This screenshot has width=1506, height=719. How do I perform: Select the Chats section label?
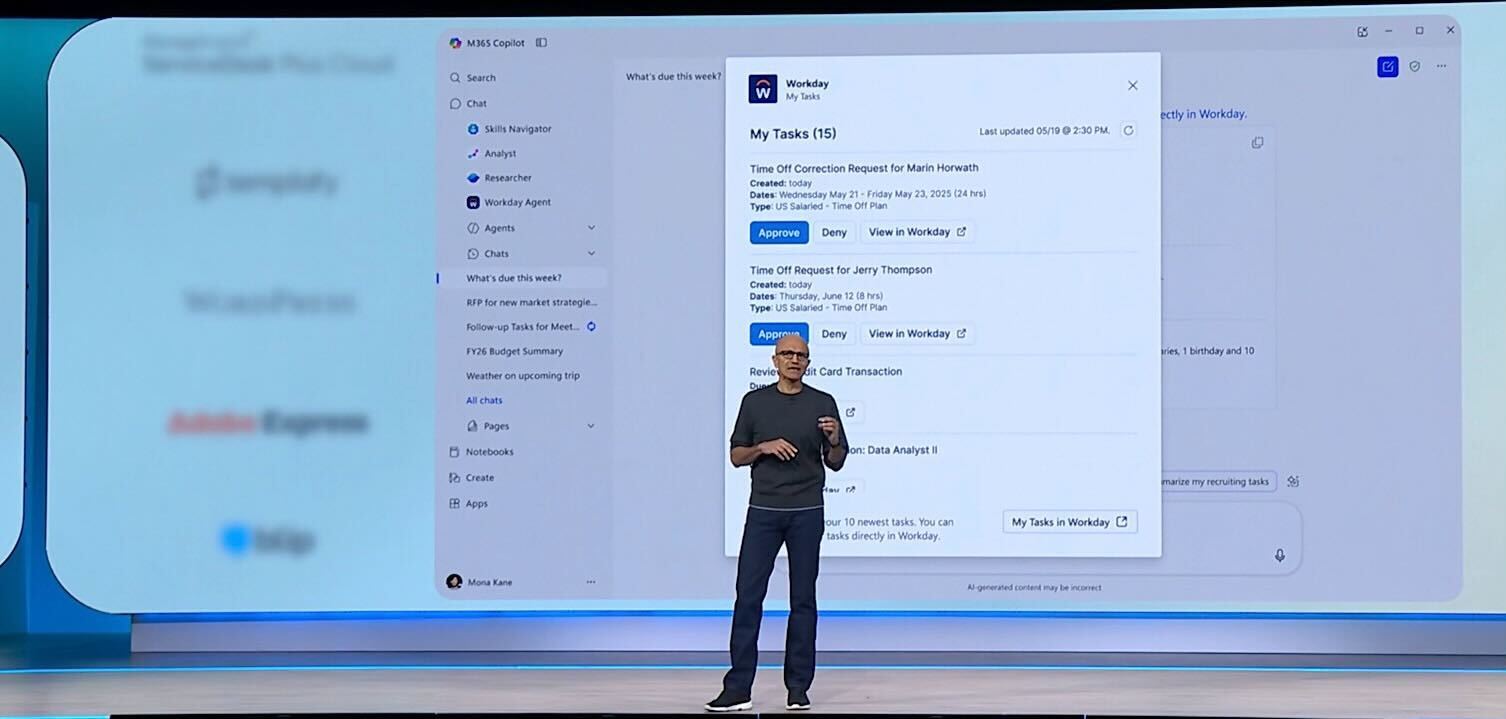[x=496, y=254]
